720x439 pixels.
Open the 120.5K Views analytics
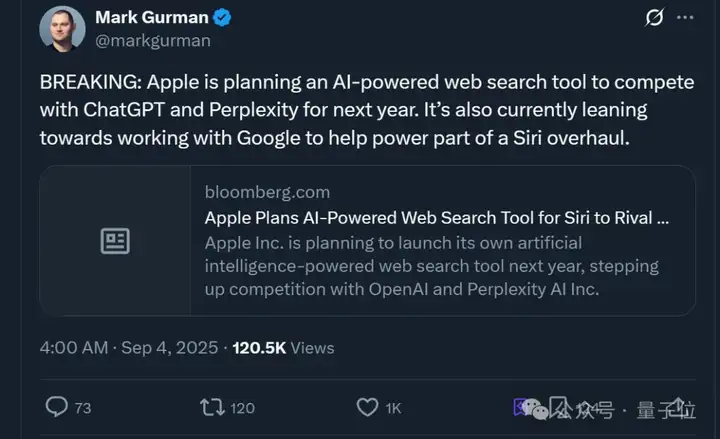coord(283,348)
